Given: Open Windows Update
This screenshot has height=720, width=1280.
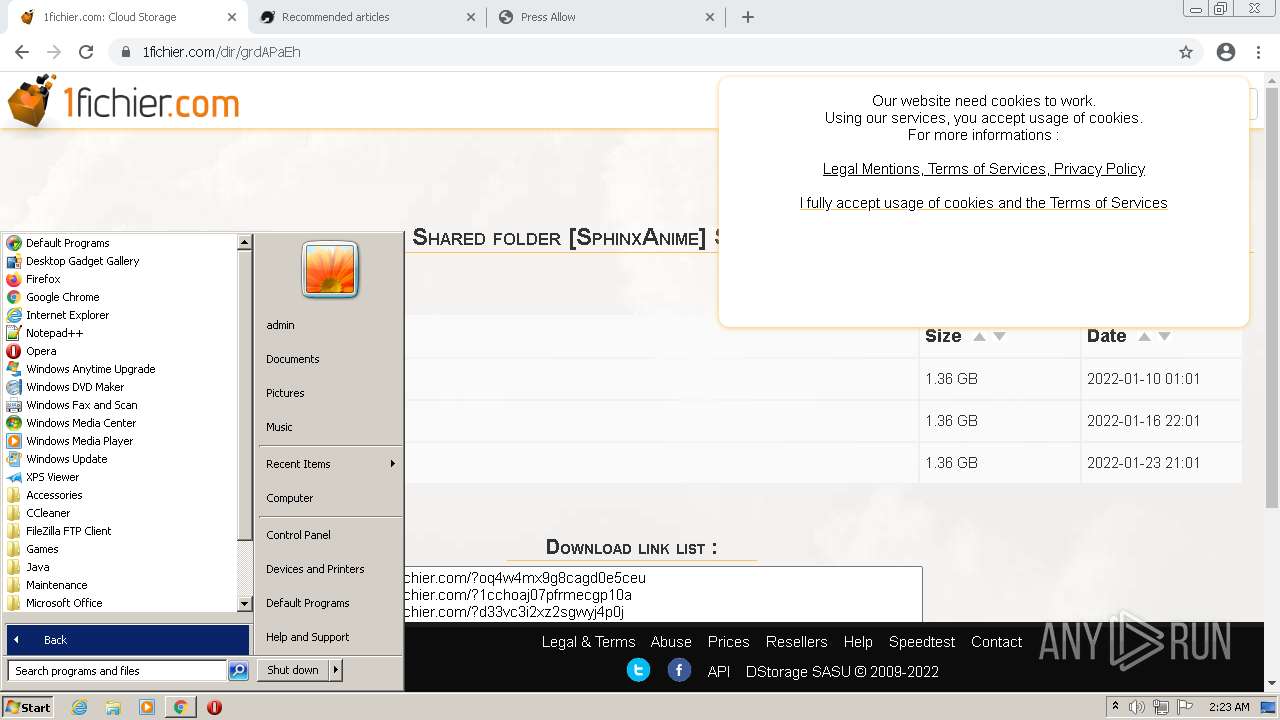Looking at the screenshot, I should click(66, 459).
